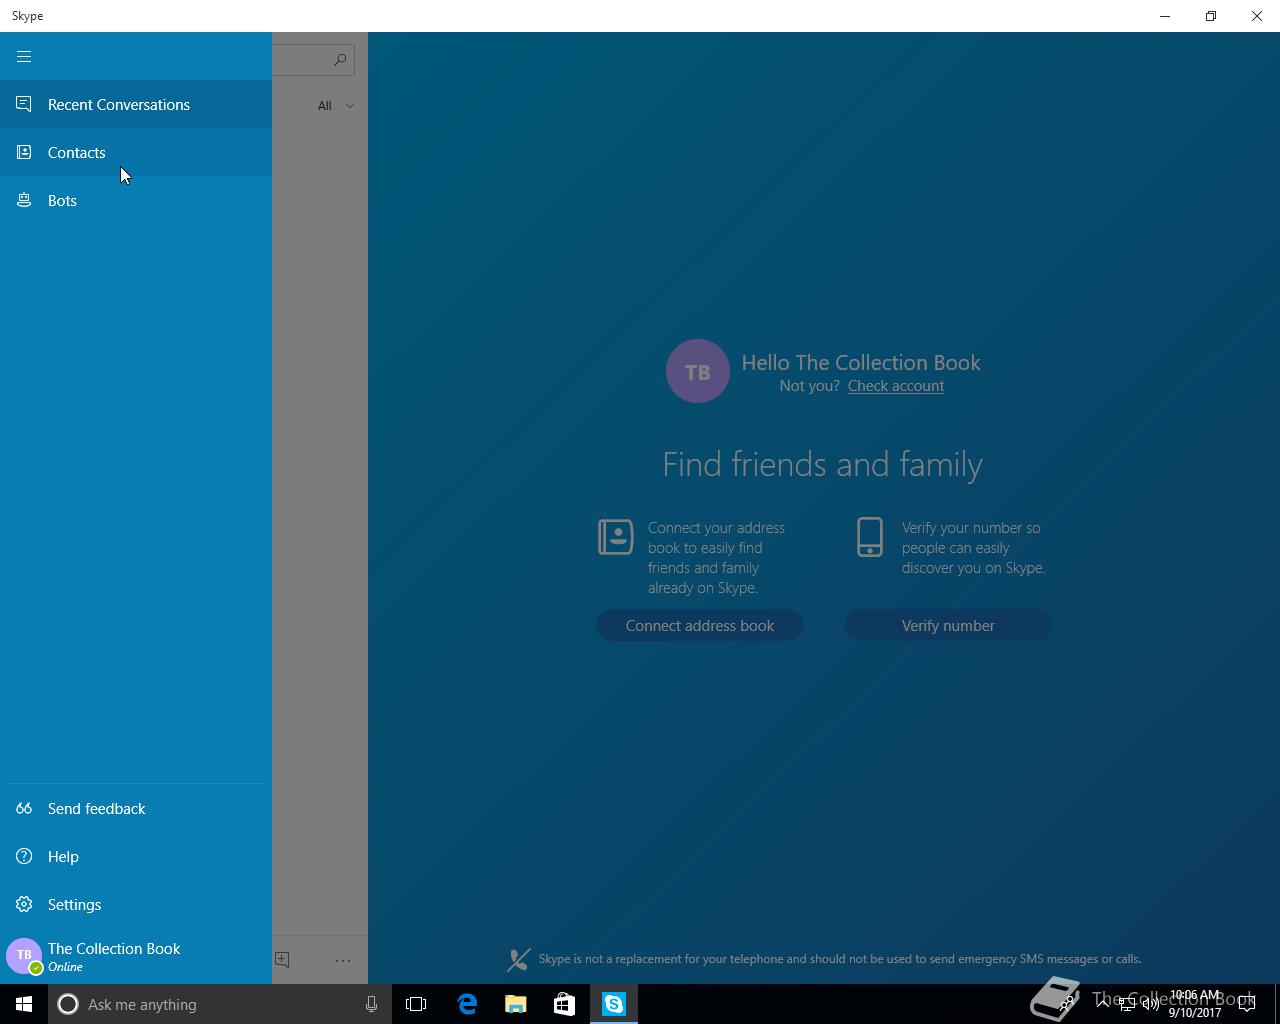Click the Windows Start button
This screenshot has height=1024, width=1280.
tap(24, 1004)
